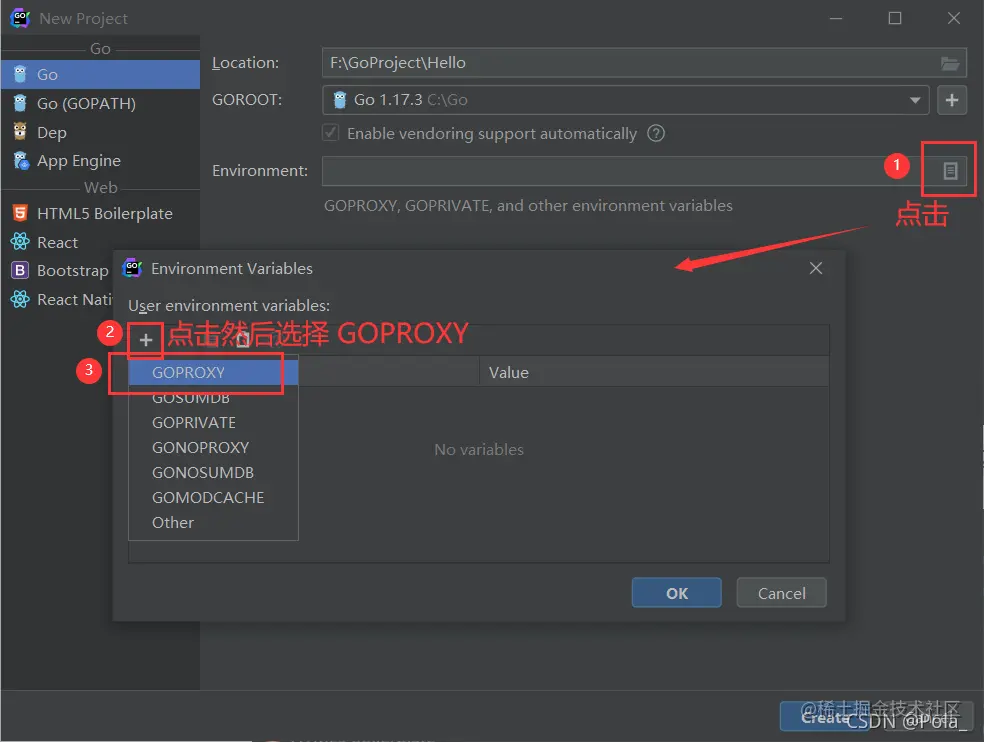Select React project template
The height and width of the screenshot is (742, 984).
100,242
